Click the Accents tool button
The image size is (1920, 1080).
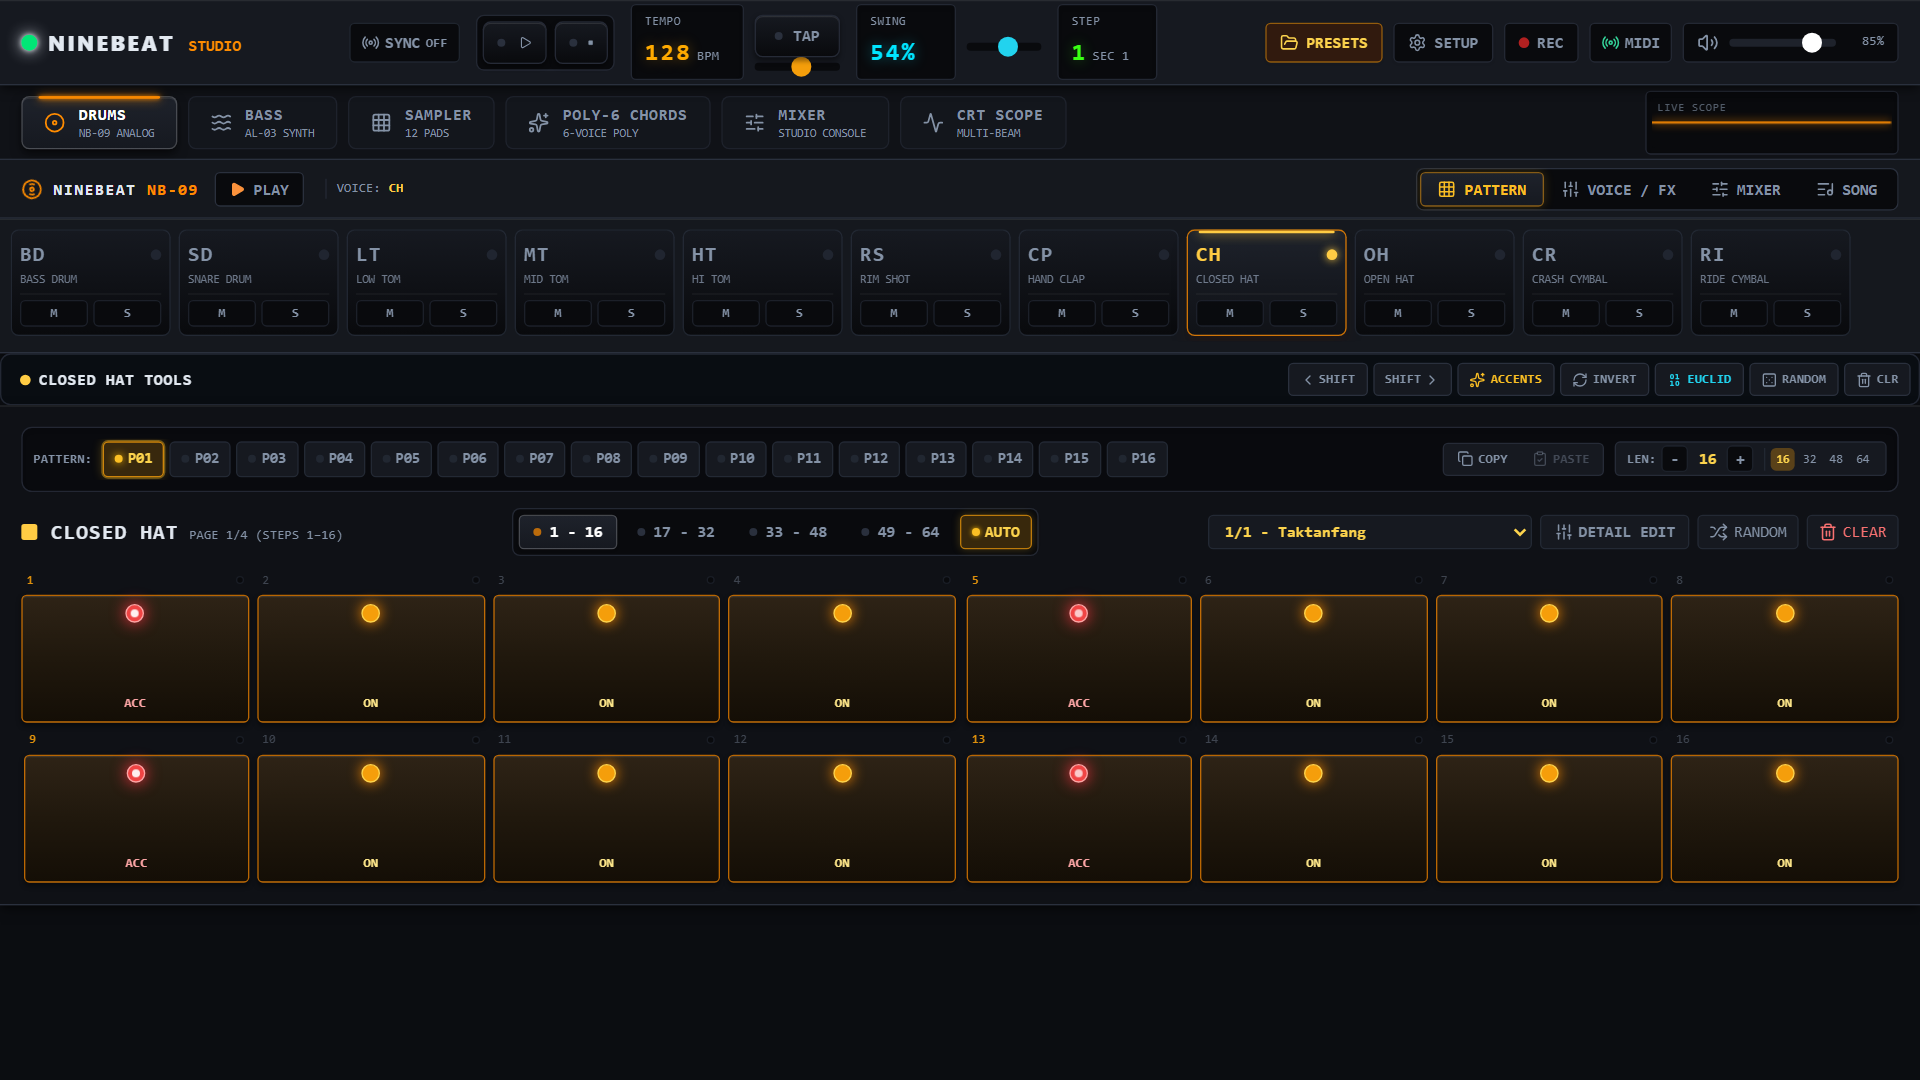pos(1506,380)
